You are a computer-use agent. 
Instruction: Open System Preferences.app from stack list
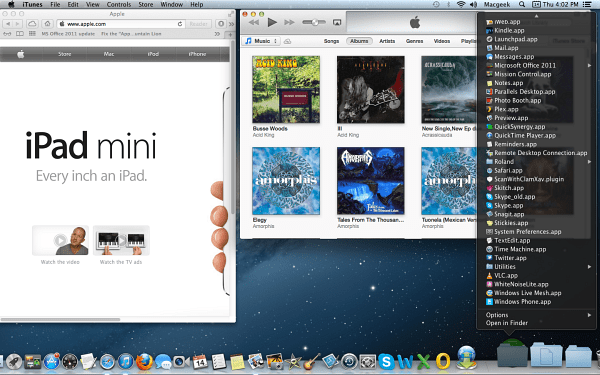(527, 232)
